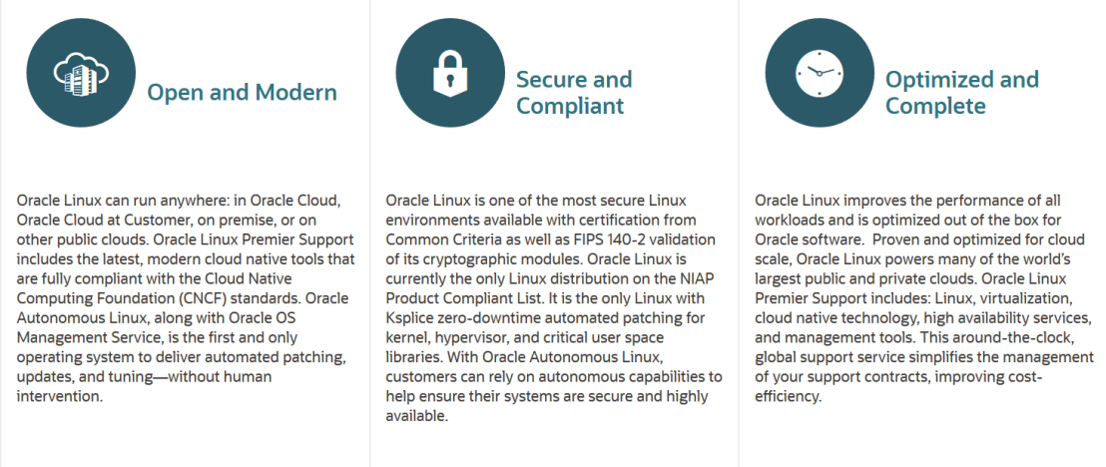Open the "Open and Modern" heading

click(x=242, y=93)
